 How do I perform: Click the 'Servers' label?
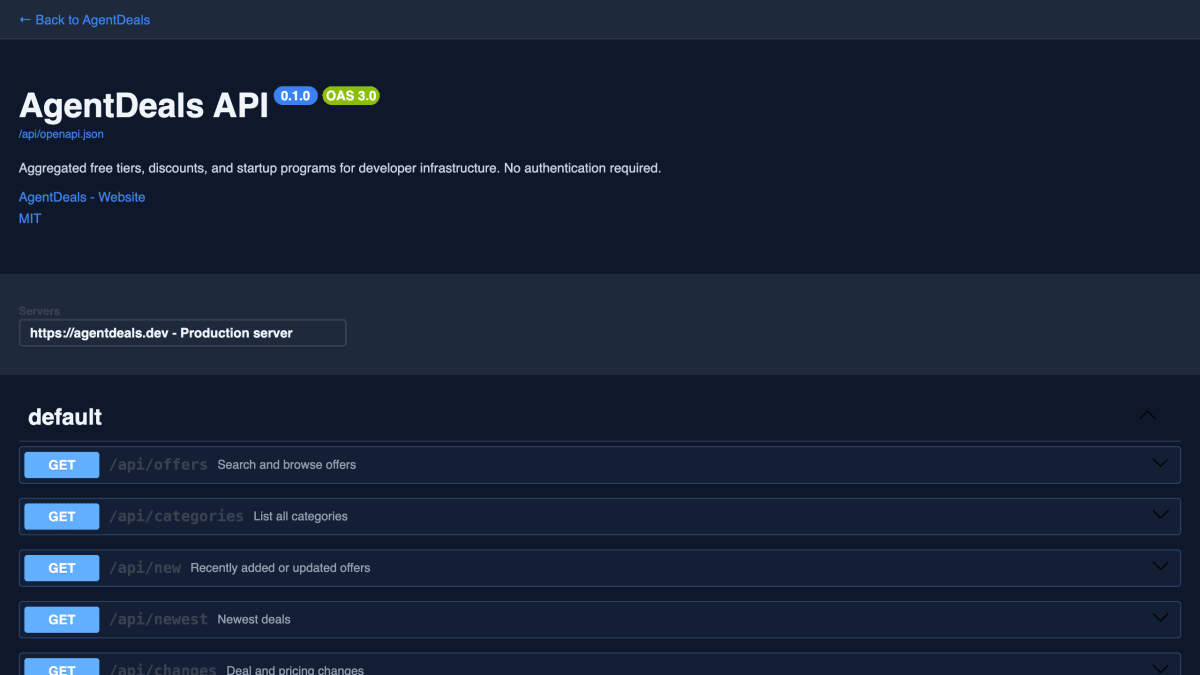pyautogui.click(x=39, y=311)
